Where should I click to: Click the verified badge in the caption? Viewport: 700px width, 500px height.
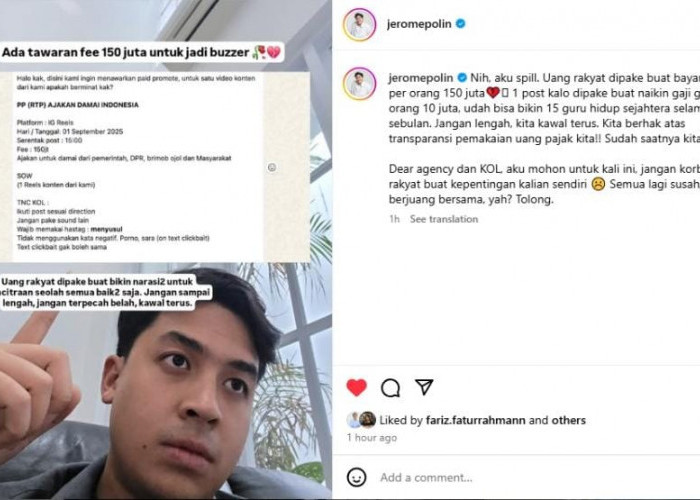[462, 78]
